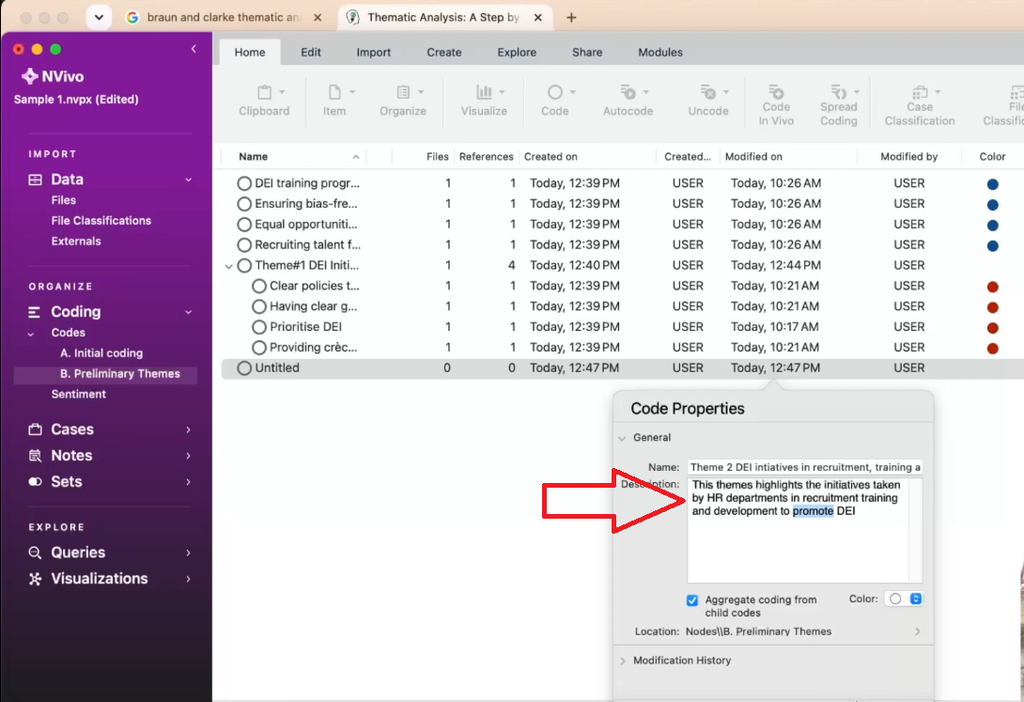This screenshot has height=702, width=1024.
Task: Switch to the Home ribbon tab
Action: pyautogui.click(x=250, y=52)
